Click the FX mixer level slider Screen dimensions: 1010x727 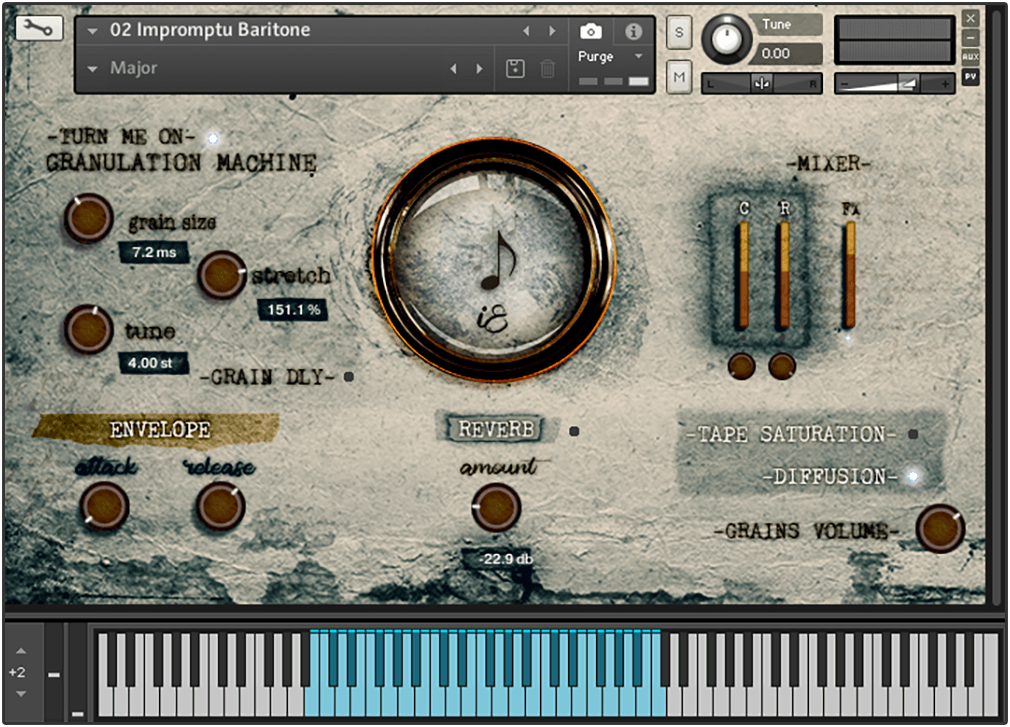point(850,275)
